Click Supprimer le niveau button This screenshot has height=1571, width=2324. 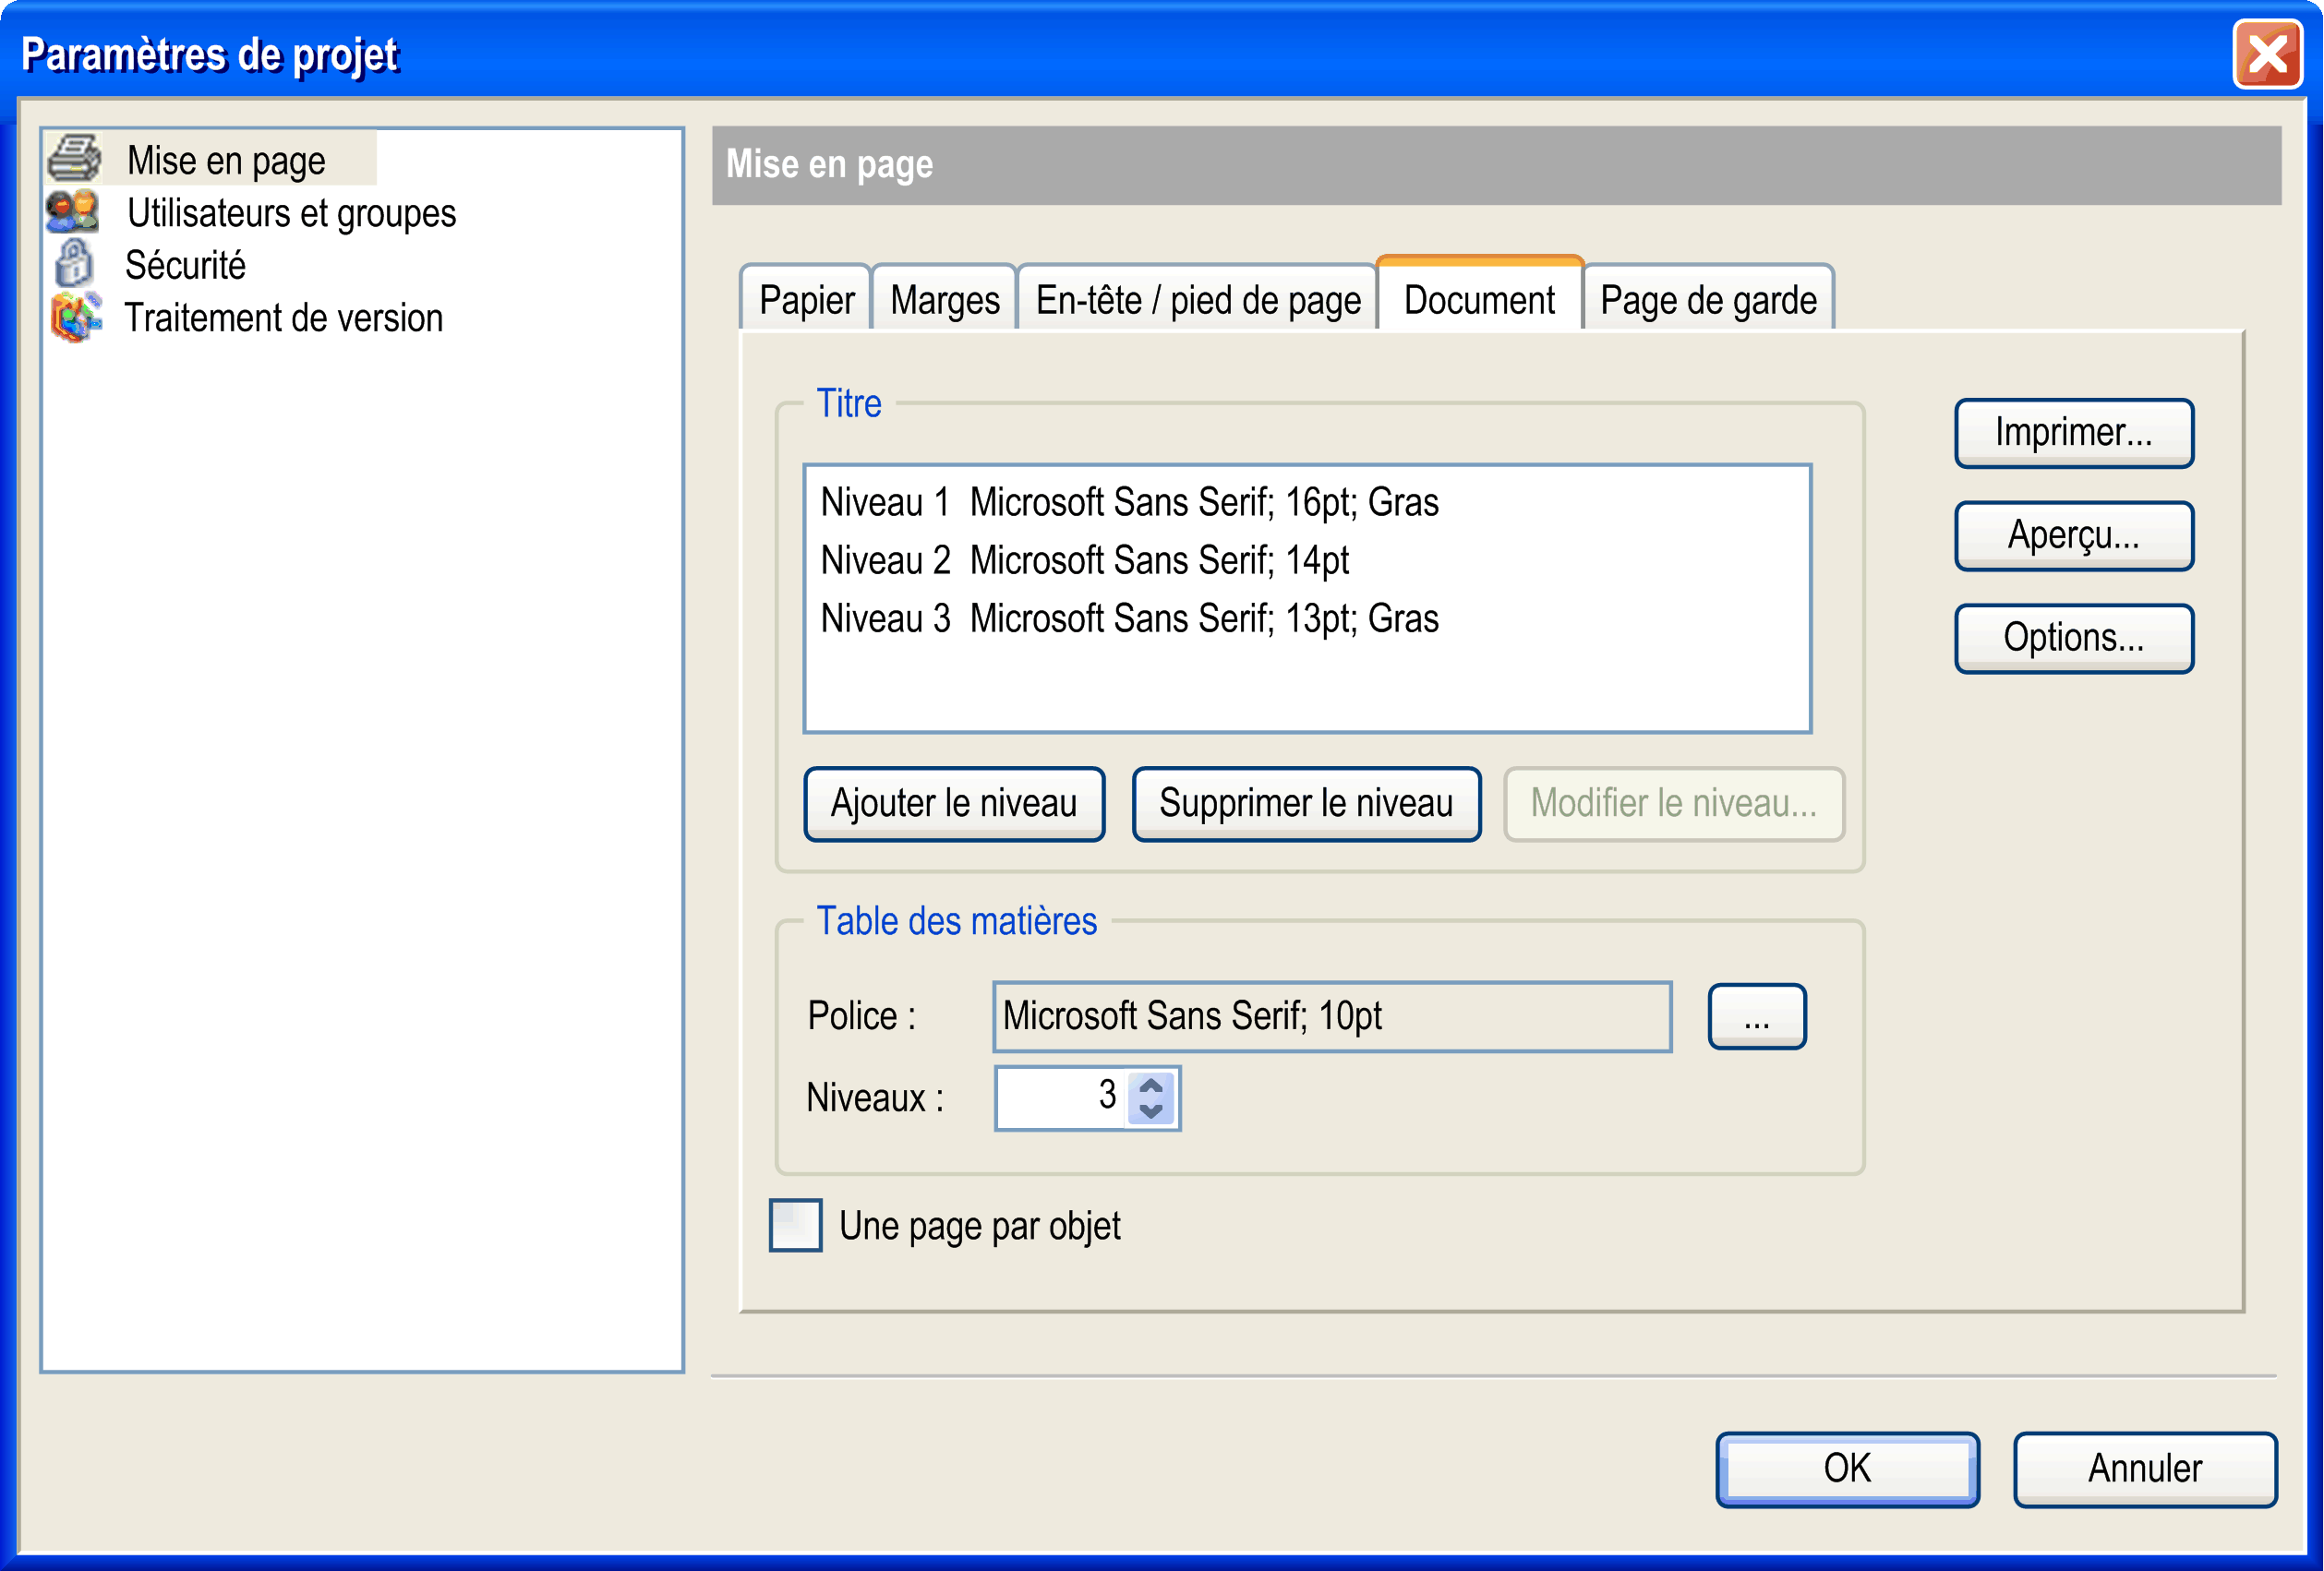pos(1306,803)
